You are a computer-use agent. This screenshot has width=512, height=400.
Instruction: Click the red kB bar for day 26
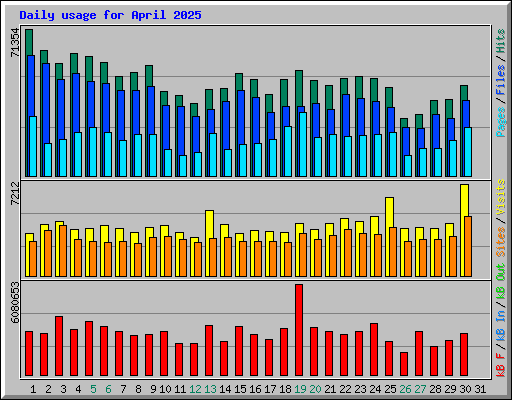404,364
